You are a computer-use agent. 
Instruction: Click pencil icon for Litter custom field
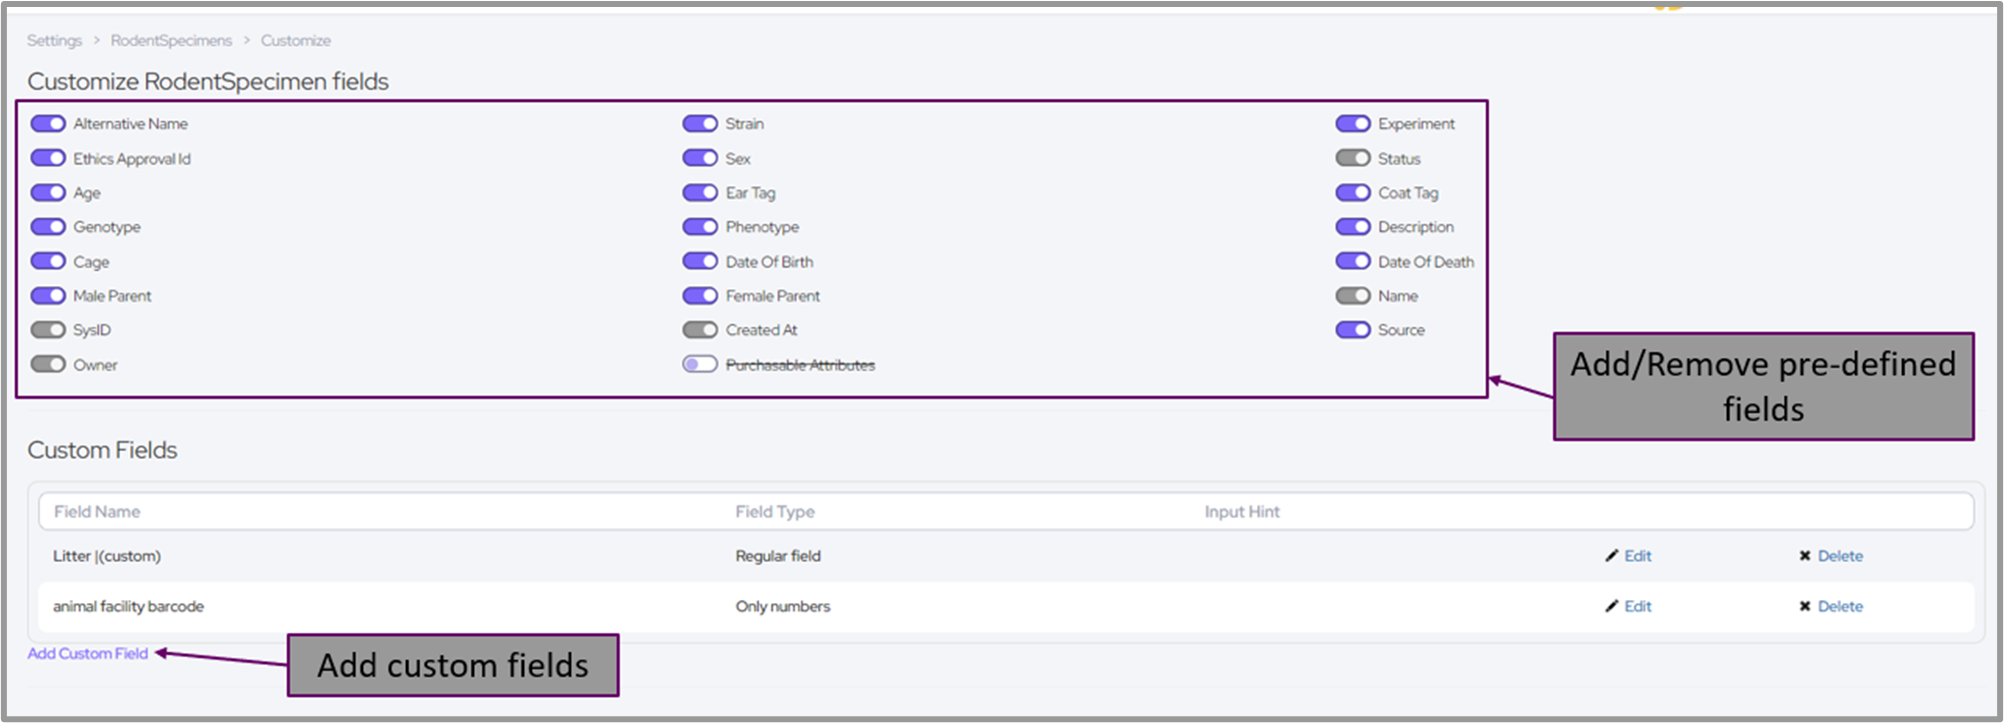(1611, 556)
